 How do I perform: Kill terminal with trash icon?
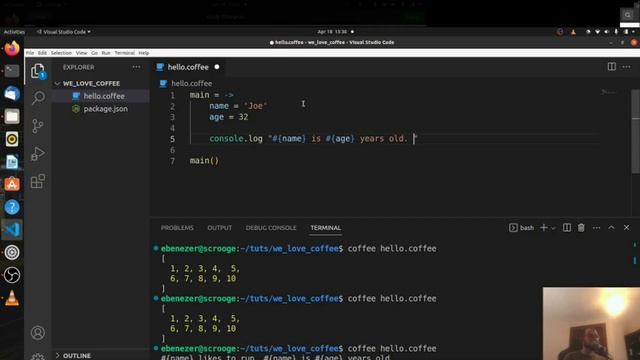581,227
